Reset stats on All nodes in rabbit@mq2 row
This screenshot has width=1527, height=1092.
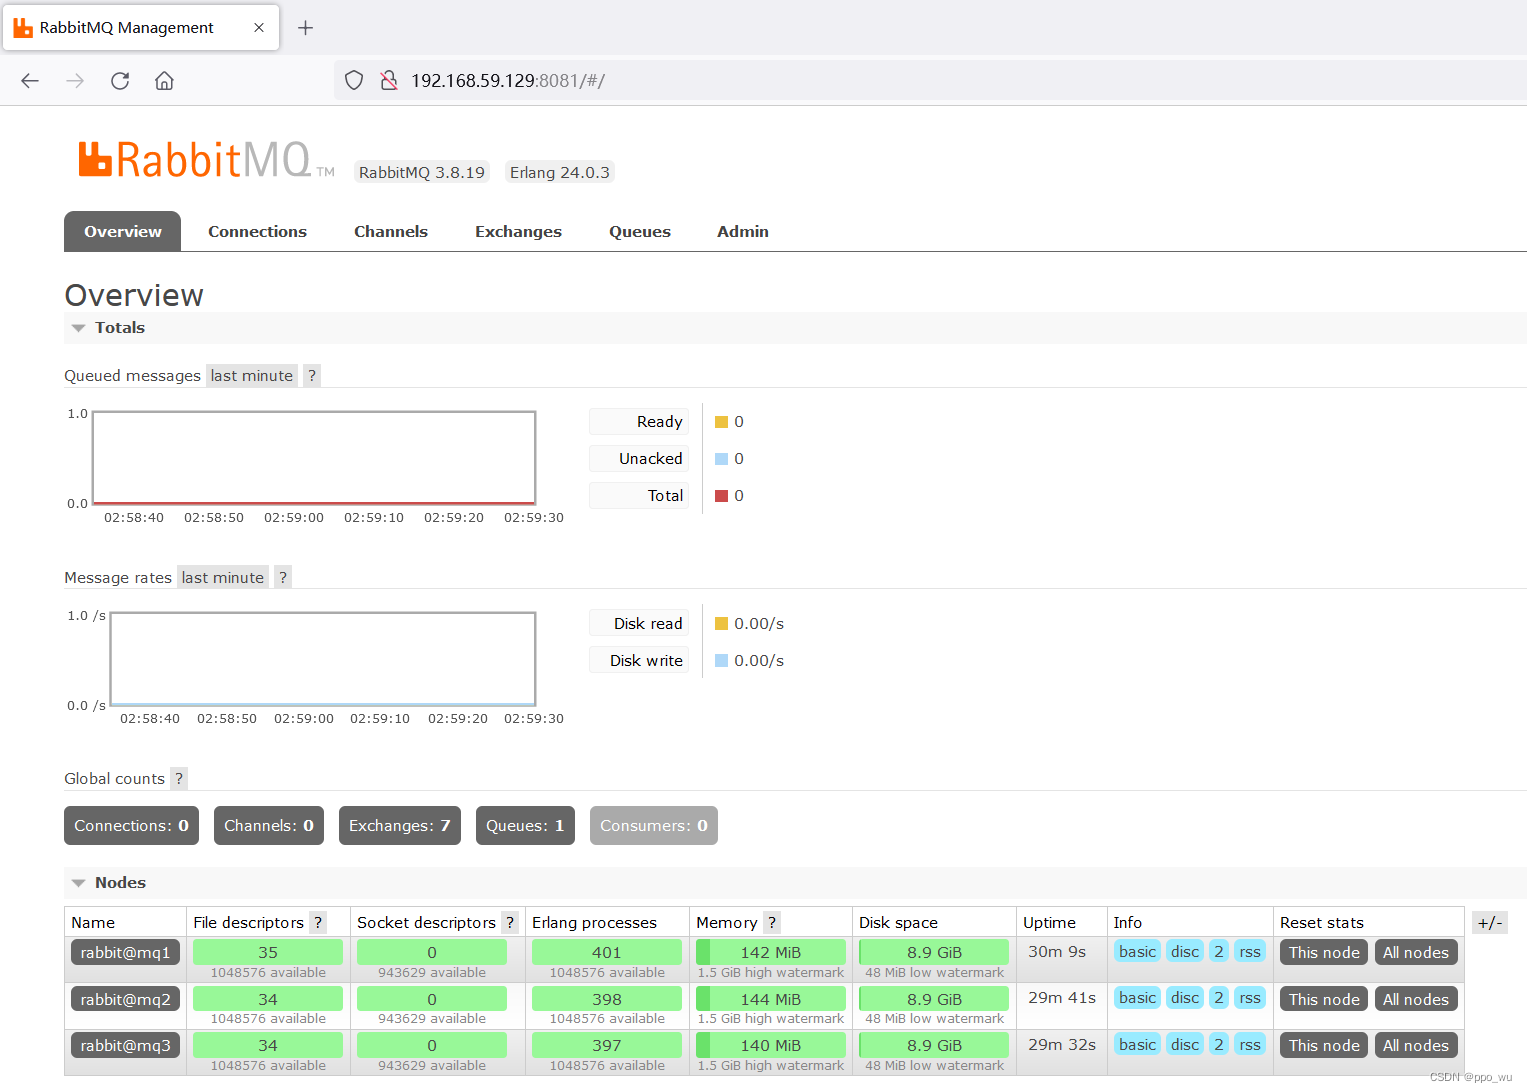coord(1416,1000)
